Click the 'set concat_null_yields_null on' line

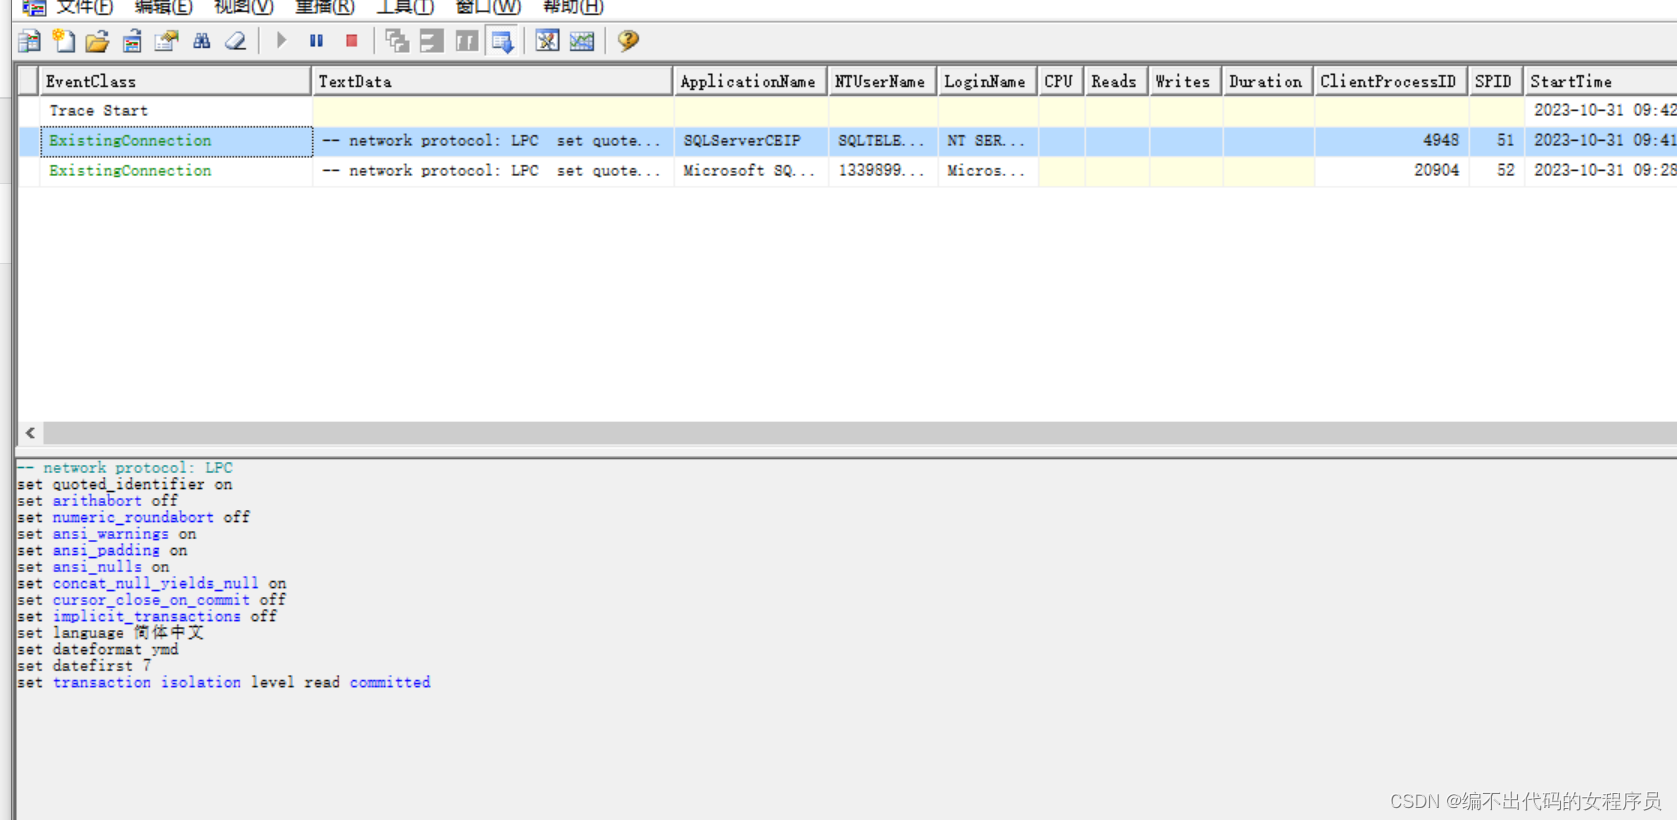click(152, 583)
